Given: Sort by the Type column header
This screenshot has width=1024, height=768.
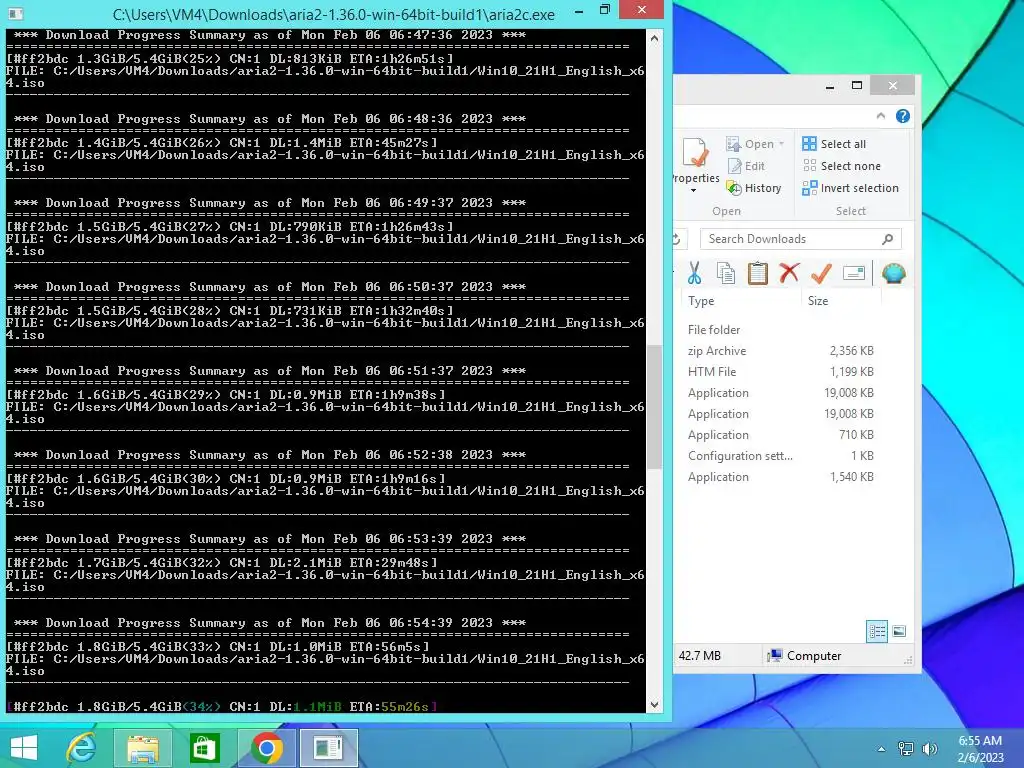Looking at the screenshot, I should click(741, 301).
